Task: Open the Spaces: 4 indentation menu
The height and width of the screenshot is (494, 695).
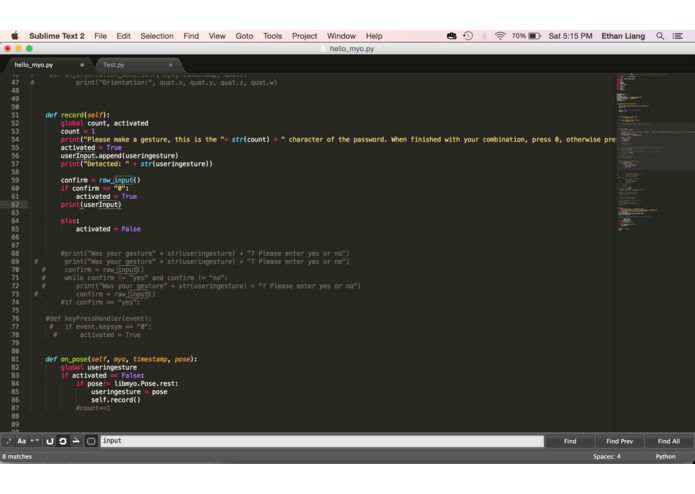Action: click(607, 456)
